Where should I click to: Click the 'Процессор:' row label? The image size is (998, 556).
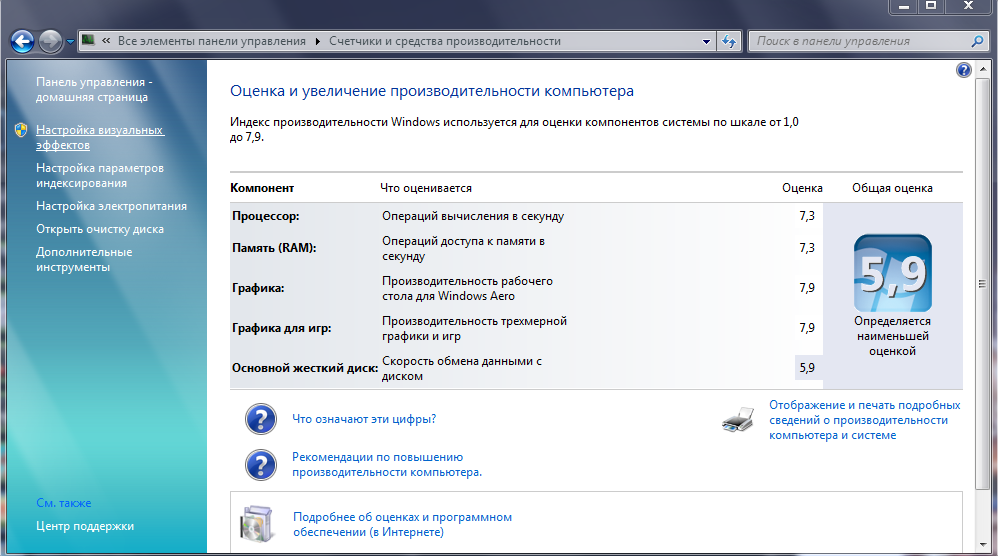(x=265, y=216)
